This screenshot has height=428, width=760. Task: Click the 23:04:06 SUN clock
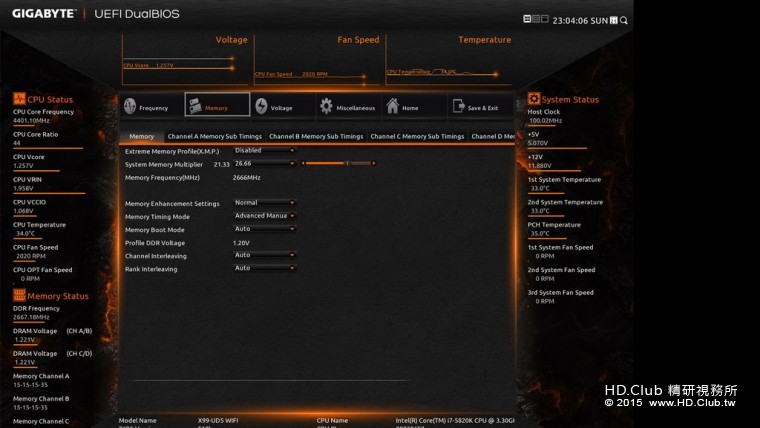point(580,20)
